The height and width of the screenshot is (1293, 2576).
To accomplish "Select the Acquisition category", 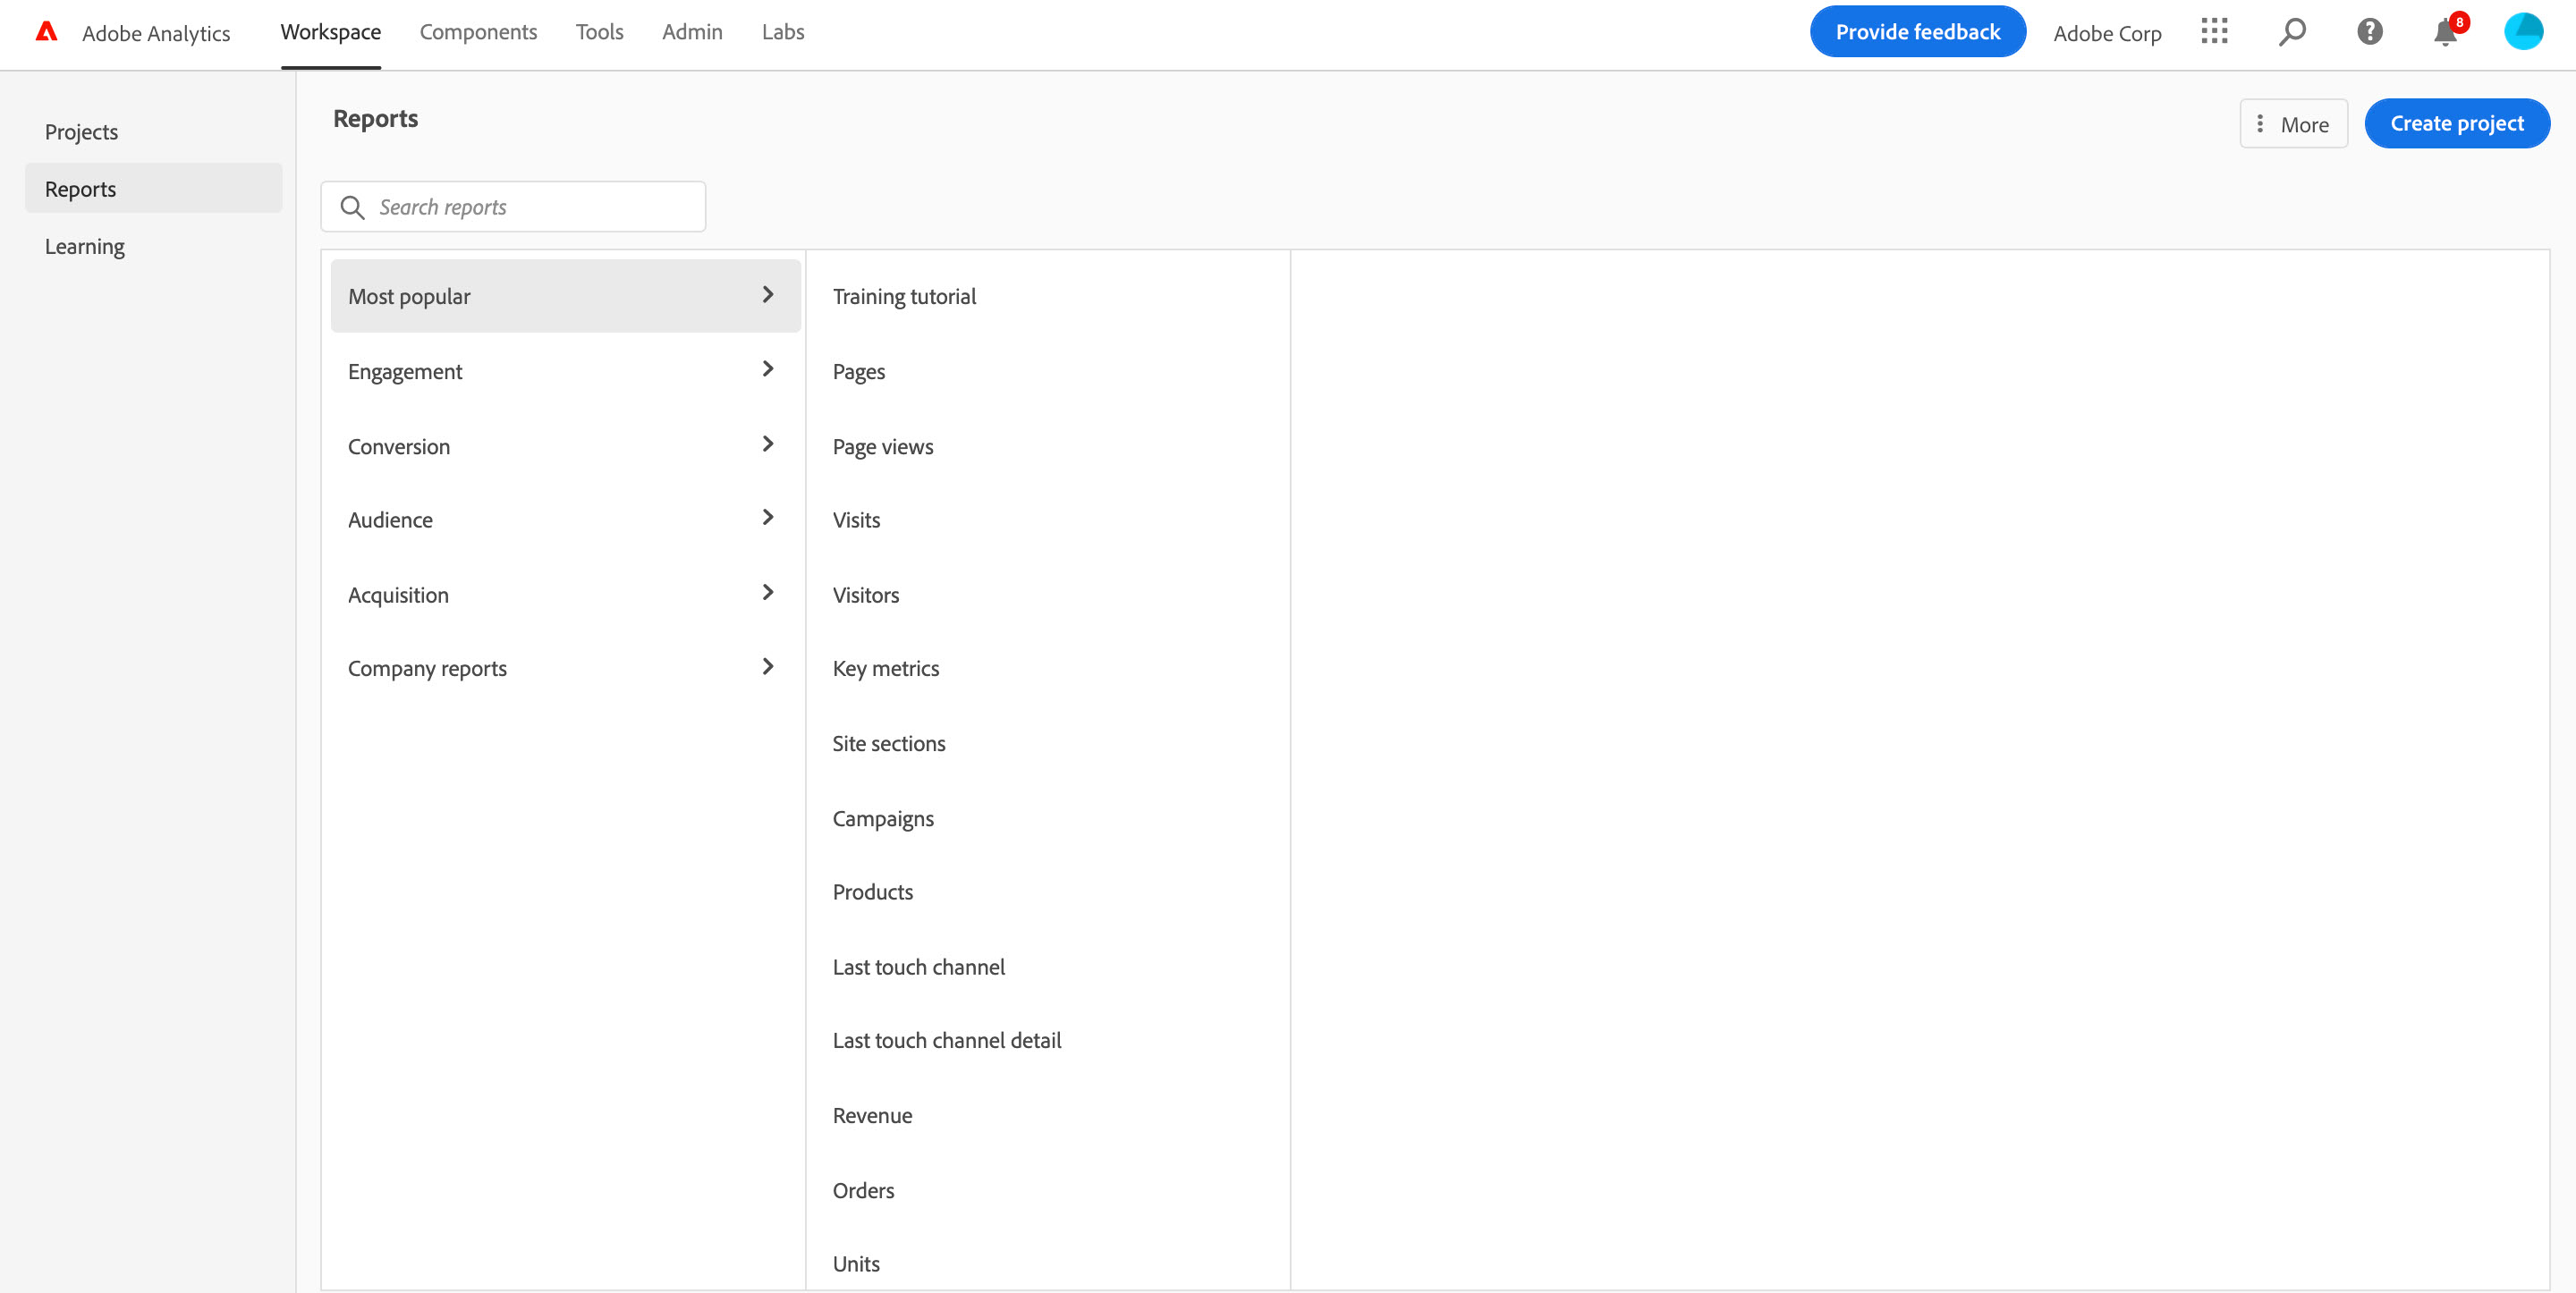I will [x=398, y=595].
